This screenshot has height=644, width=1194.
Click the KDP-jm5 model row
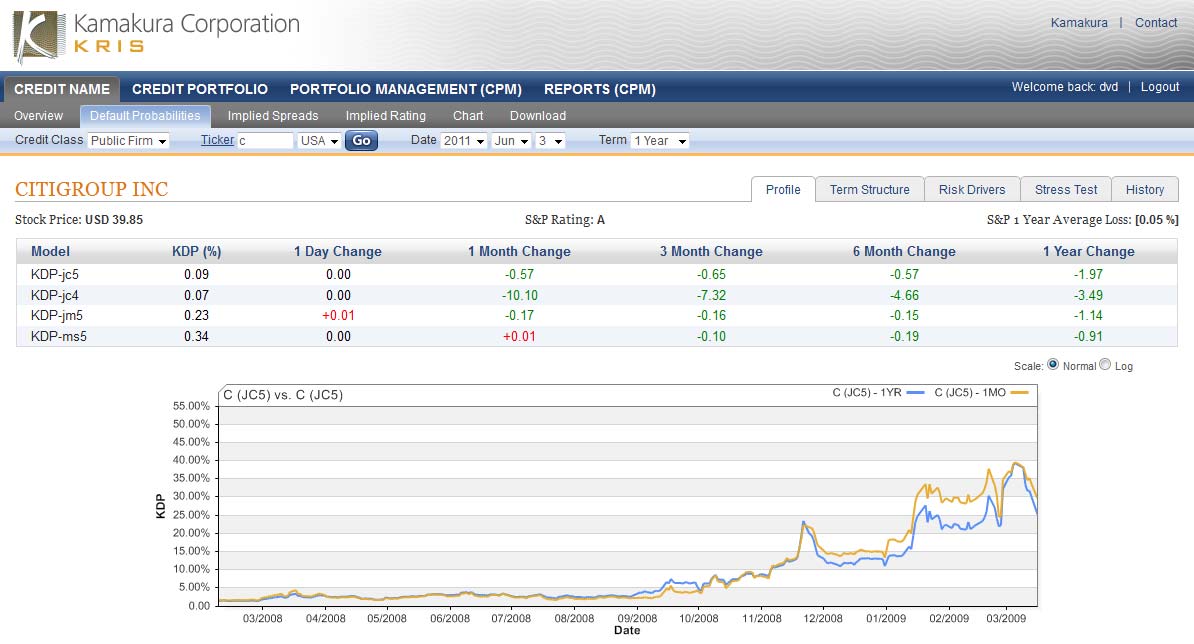pyautogui.click(x=597, y=315)
